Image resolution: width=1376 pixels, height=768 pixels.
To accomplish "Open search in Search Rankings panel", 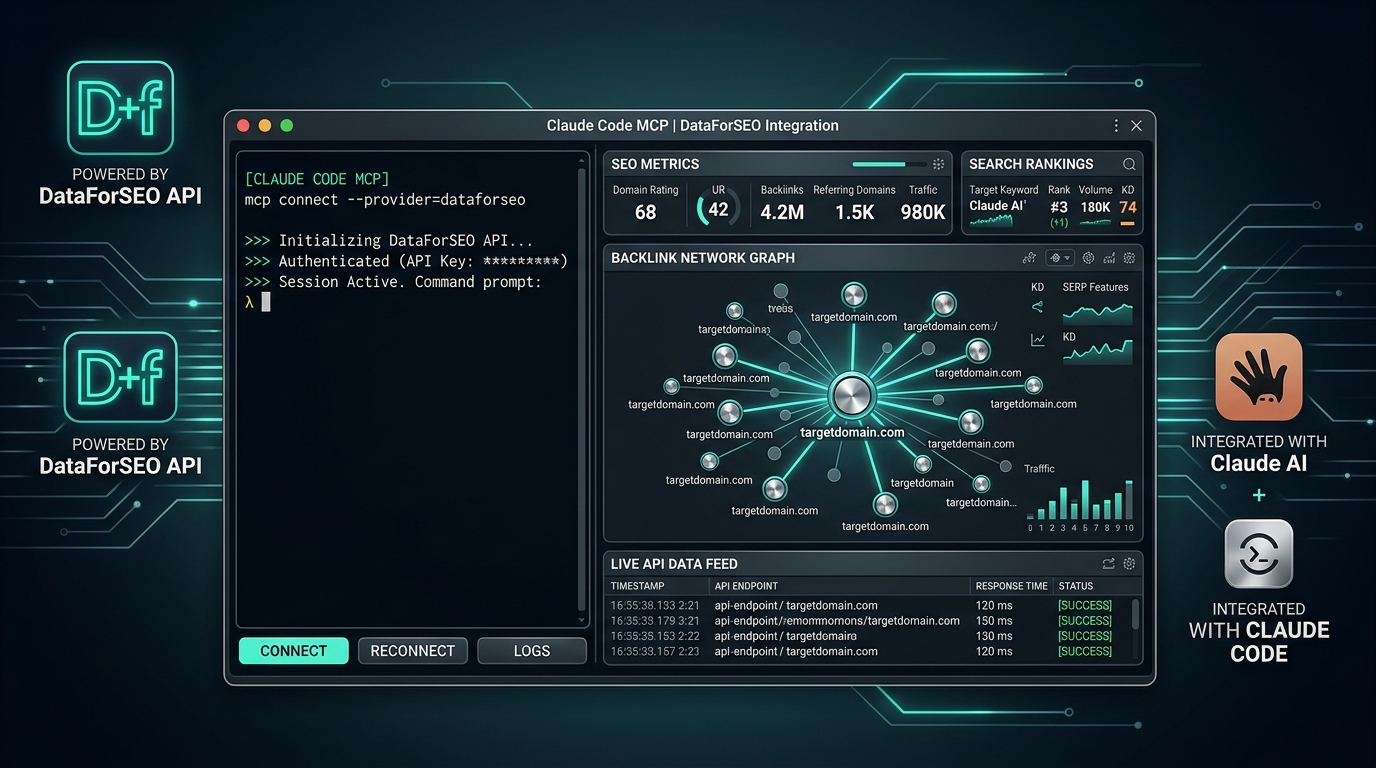I will (1129, 164).
